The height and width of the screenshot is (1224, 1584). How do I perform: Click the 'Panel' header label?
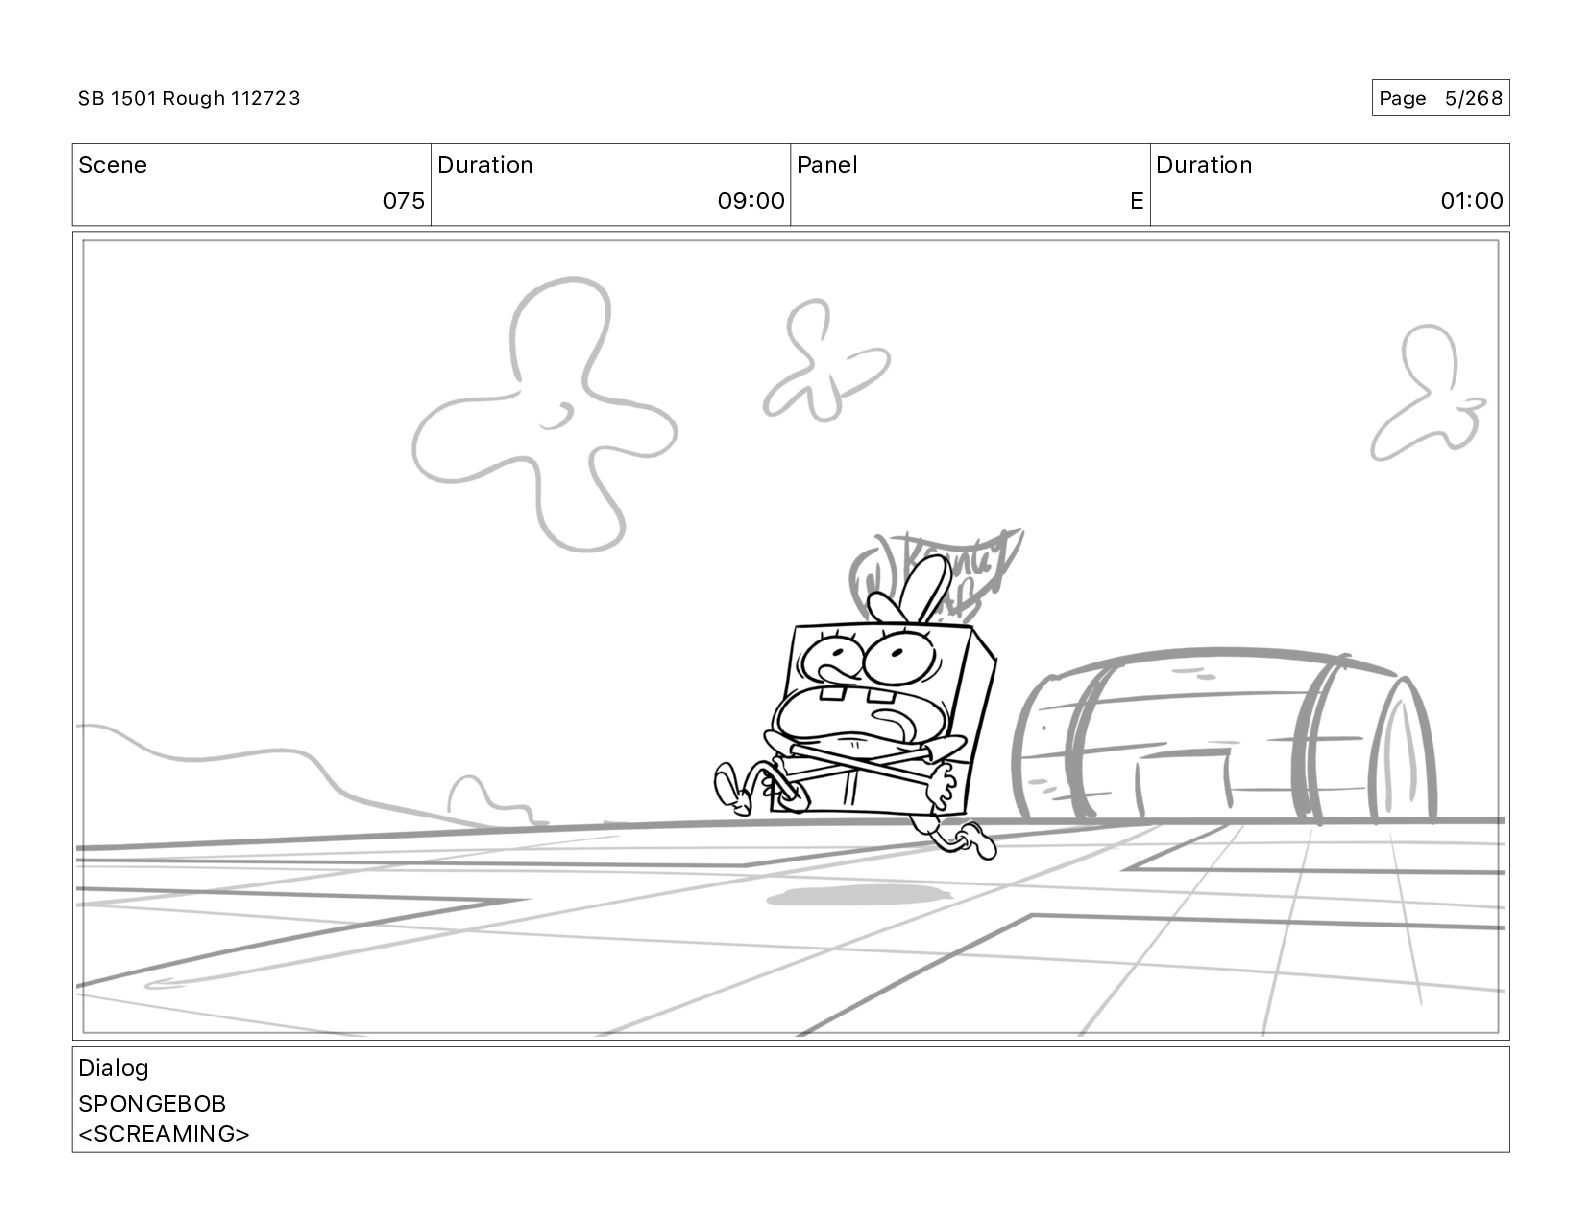tap(827, 165)
